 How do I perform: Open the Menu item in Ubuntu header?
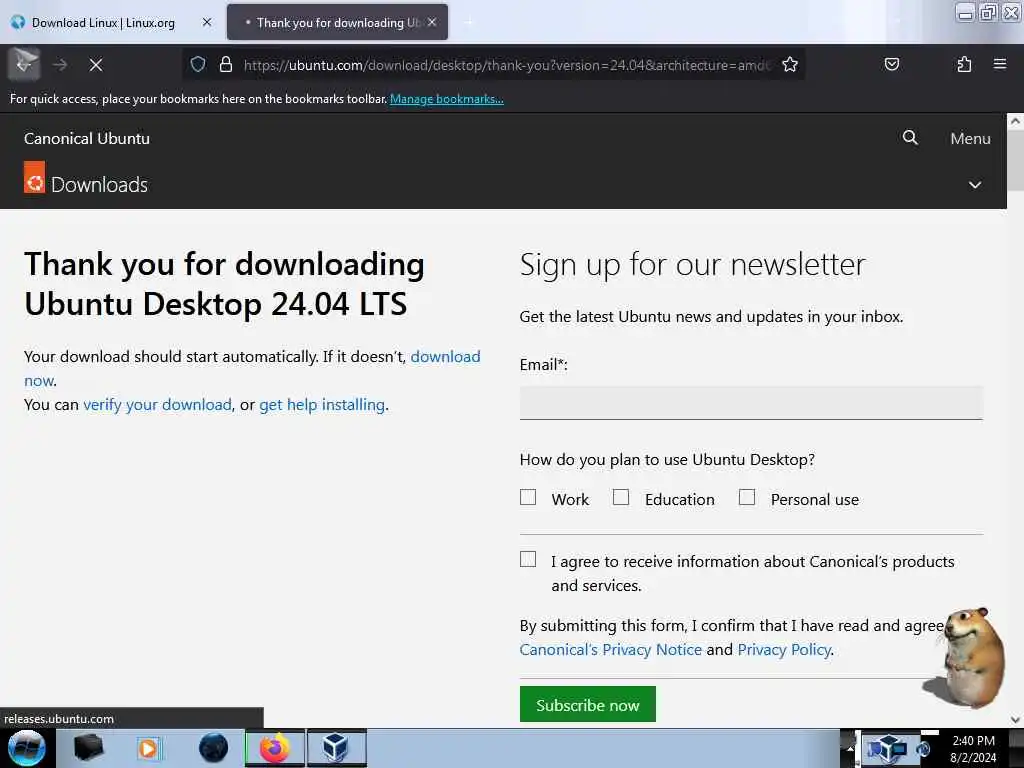970,138
